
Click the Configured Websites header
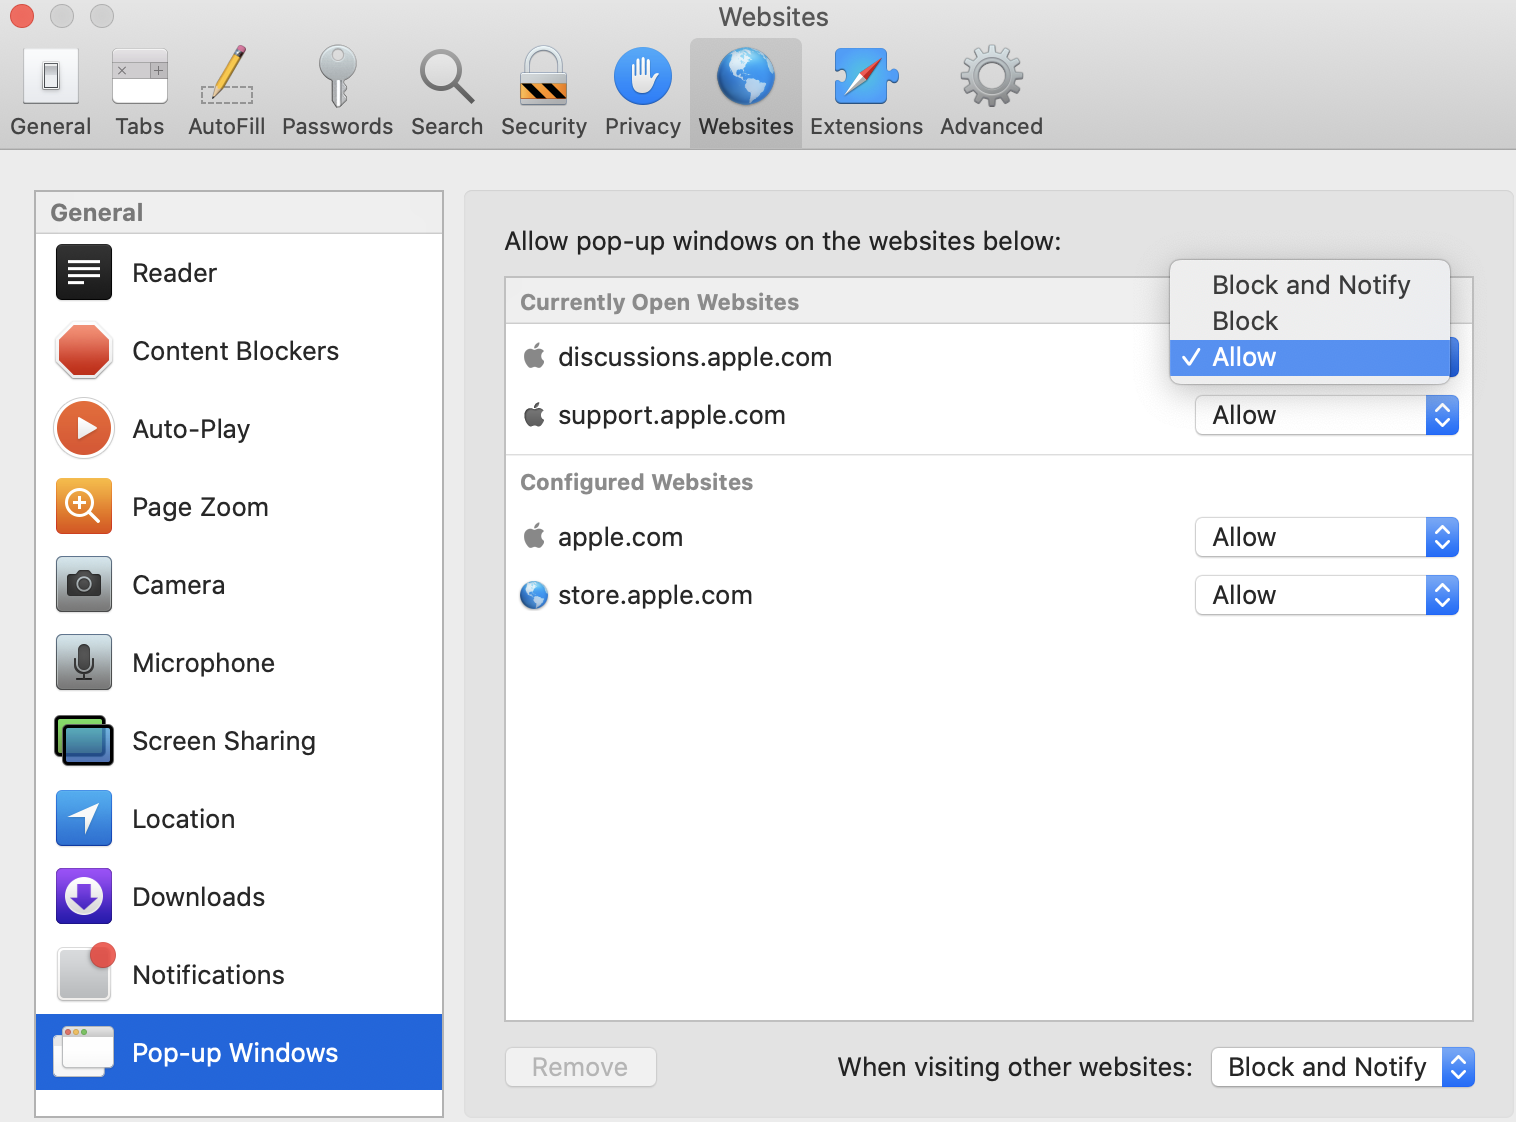pyautogui.click(x=637, y=482)
